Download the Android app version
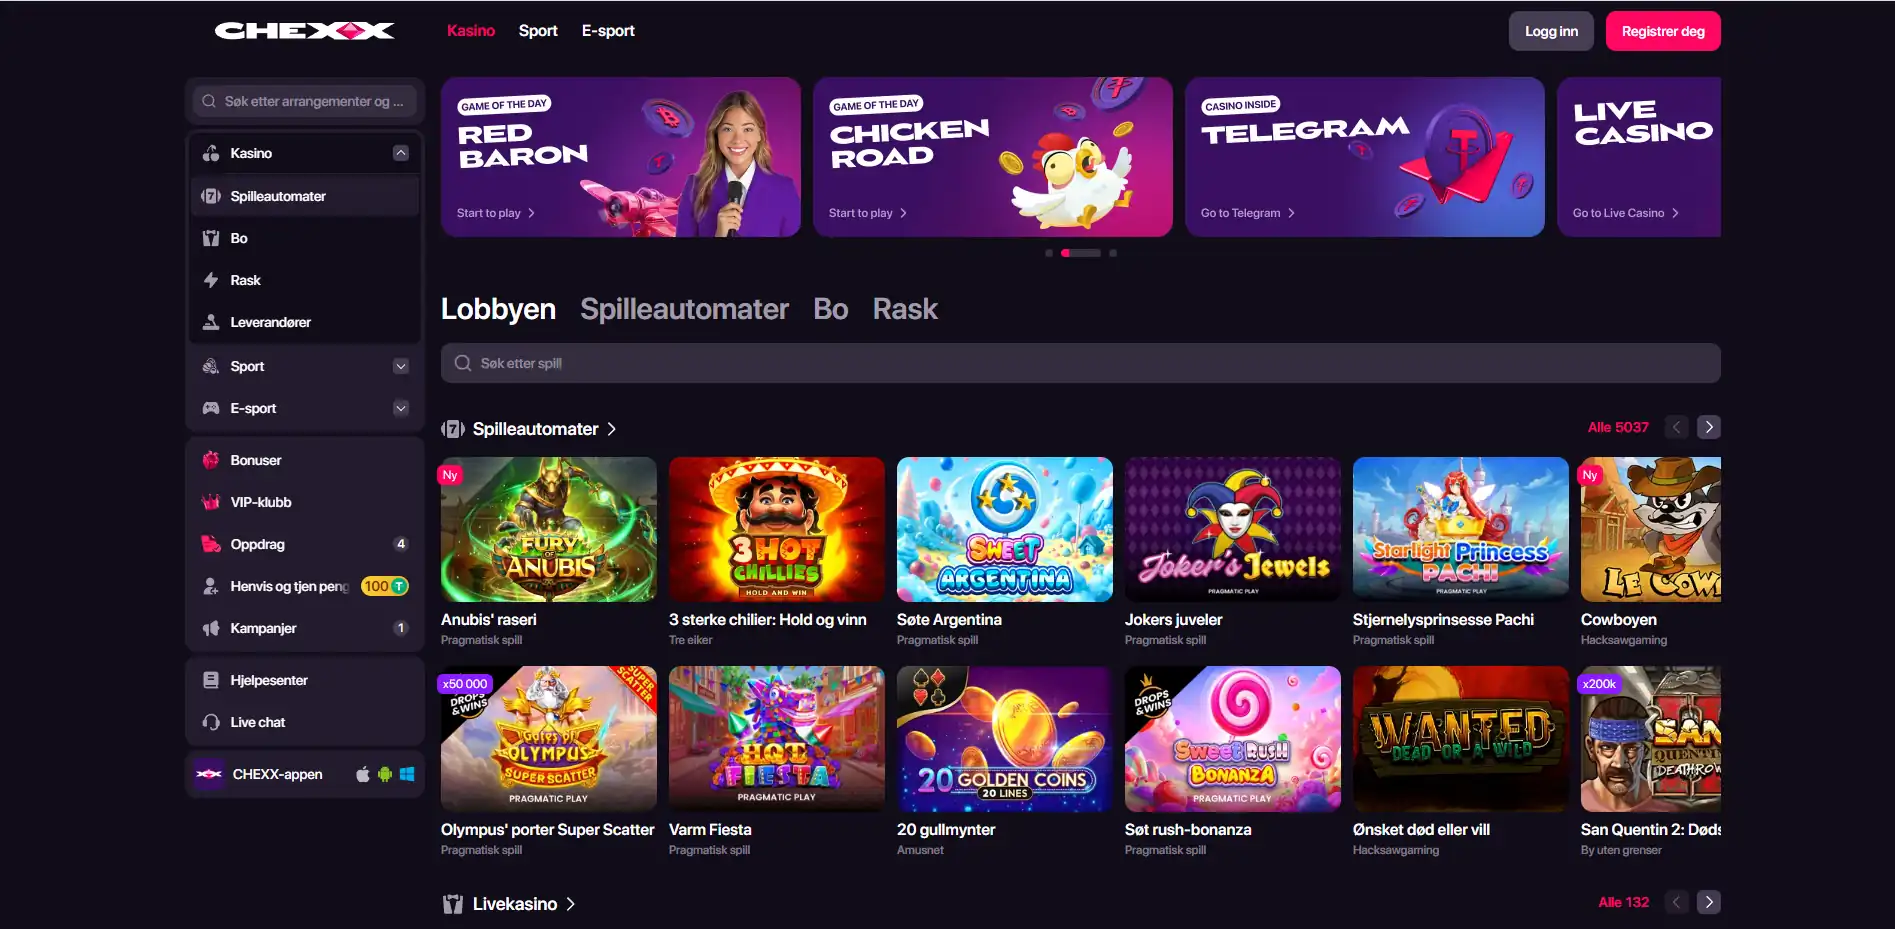This screenshot has height=929, width=1895. pyautogui.click(x=385, y=774)
